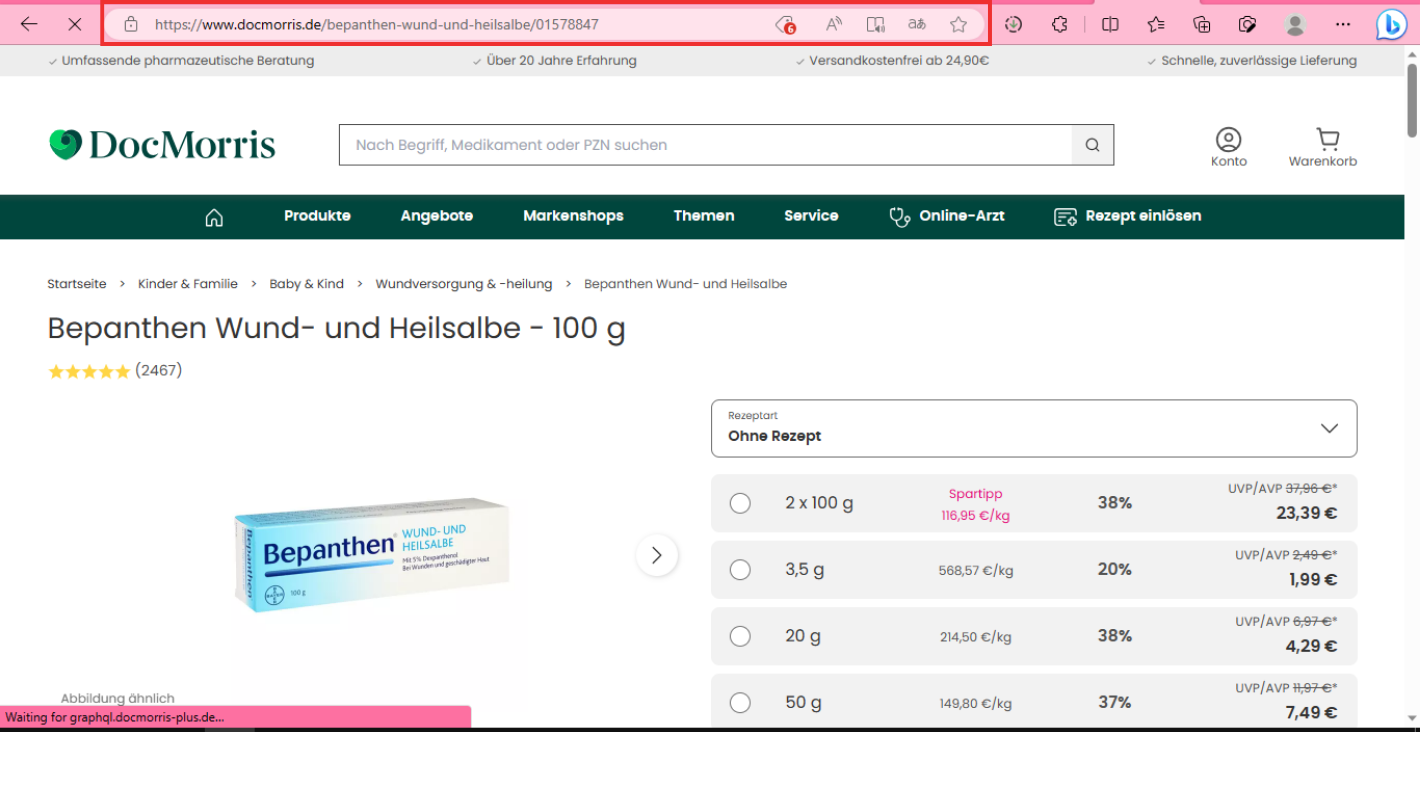
Task: Open the Bing Copilot sidebar button
Action: (x=1391, y=24)
